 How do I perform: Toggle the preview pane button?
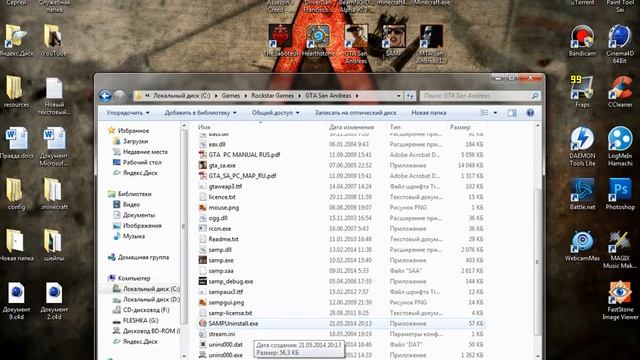coord(512,113)
